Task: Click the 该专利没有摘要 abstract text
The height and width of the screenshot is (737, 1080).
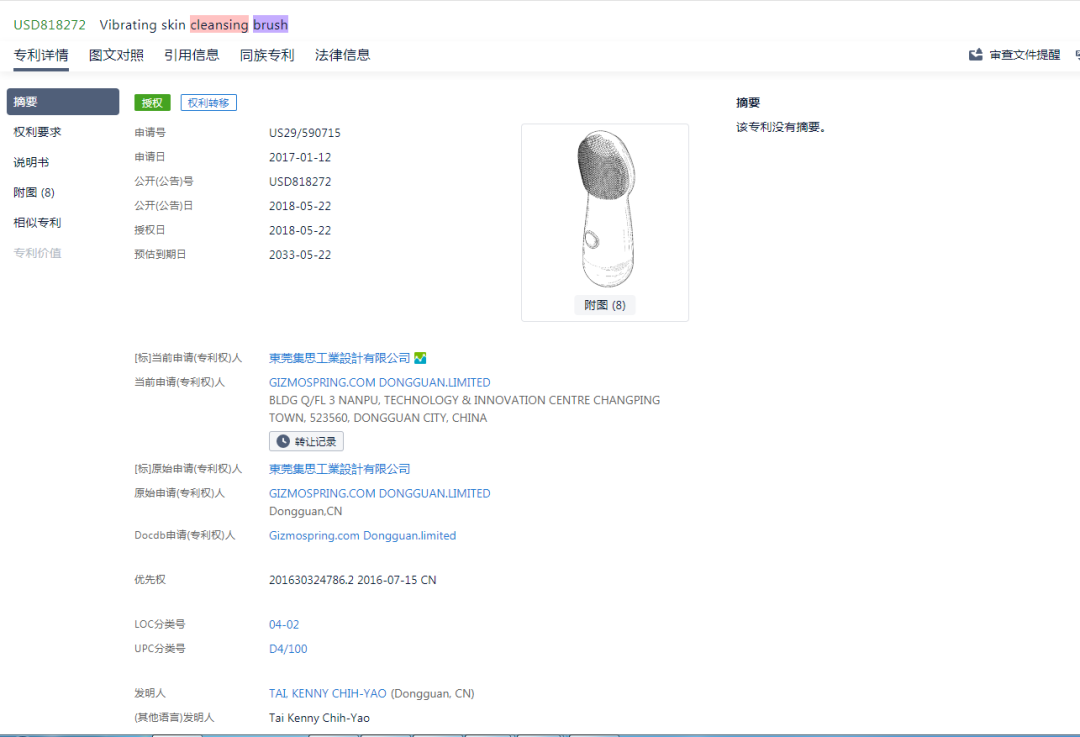Action: pos(780,127)
